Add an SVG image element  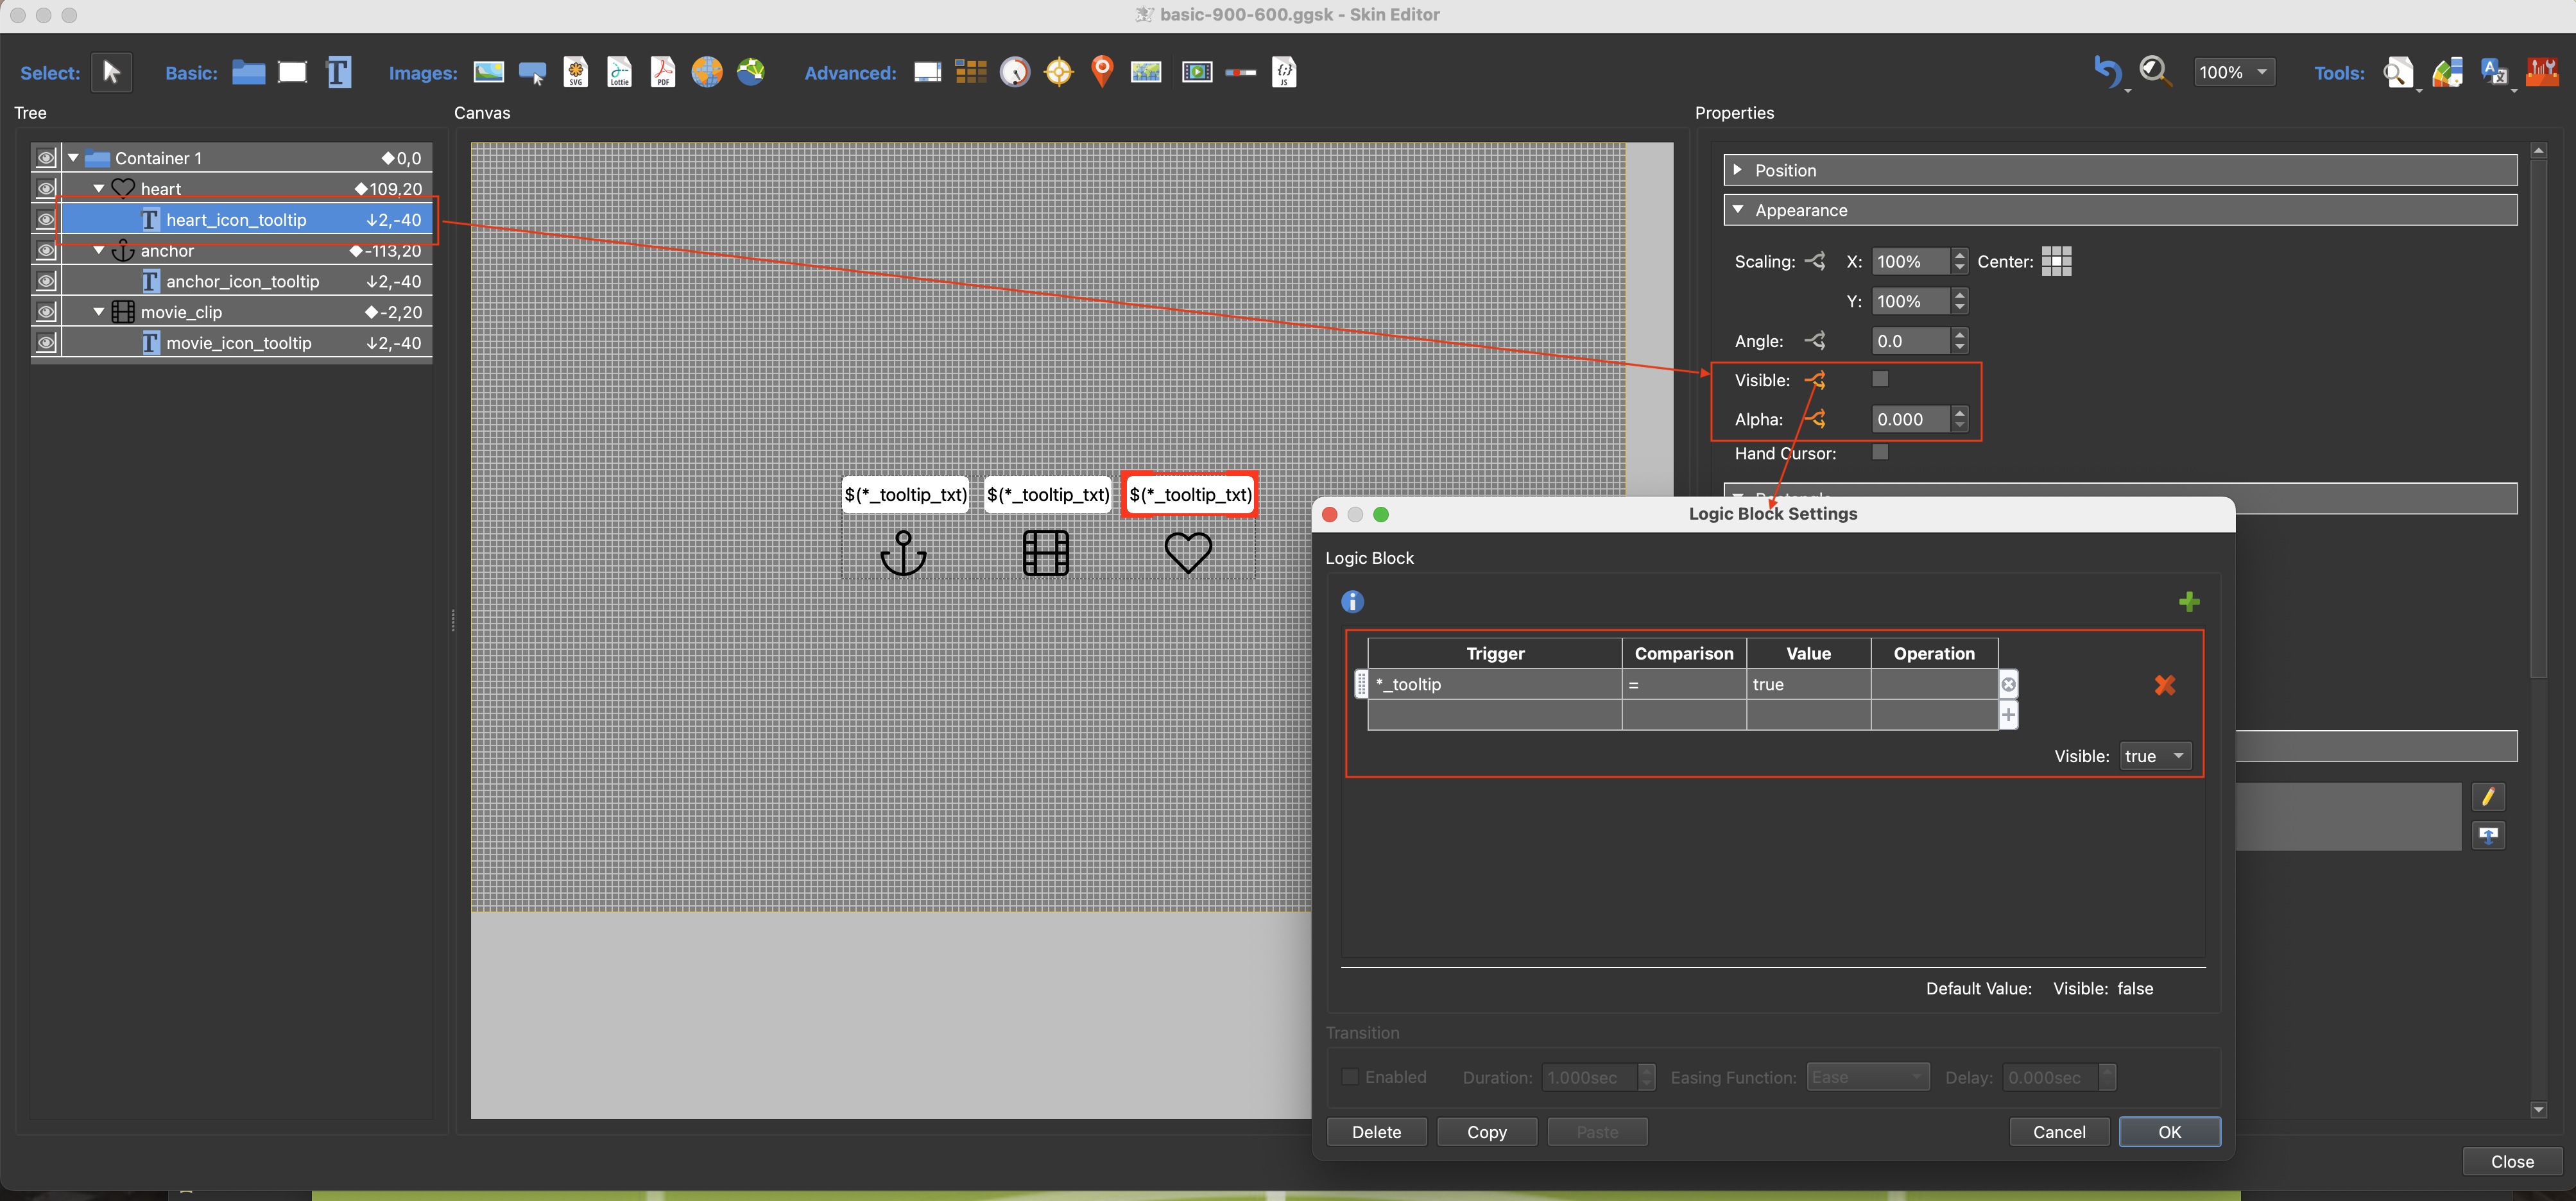coord(576,72)
